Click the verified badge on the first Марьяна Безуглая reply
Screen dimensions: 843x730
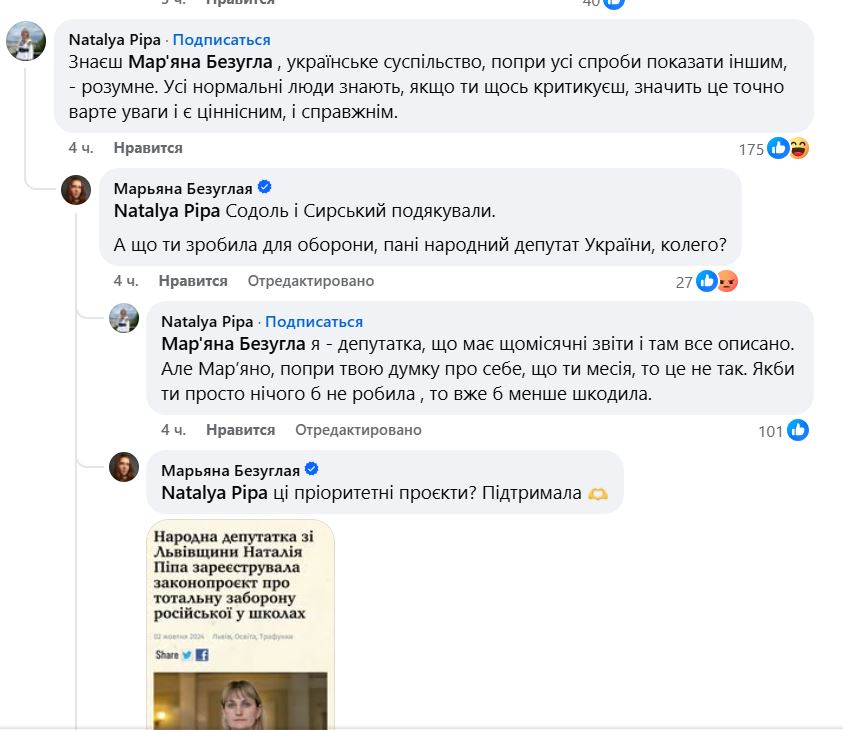click(265, 188)
